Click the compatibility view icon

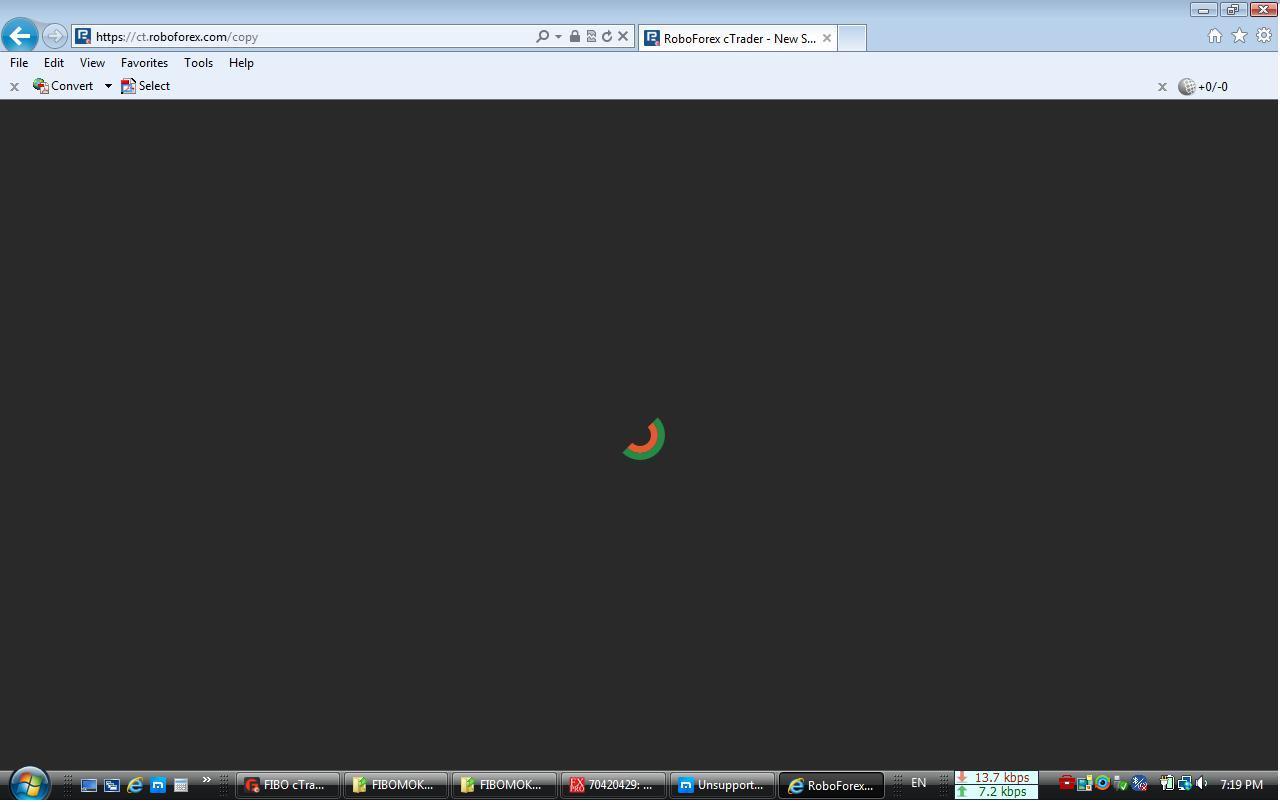tap(591, 36)
